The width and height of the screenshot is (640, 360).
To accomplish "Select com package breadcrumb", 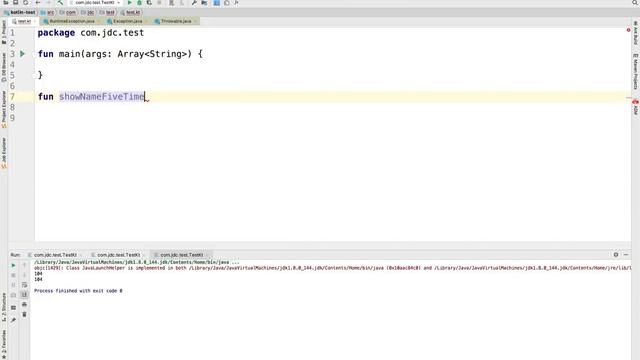I will coord(68,12).
